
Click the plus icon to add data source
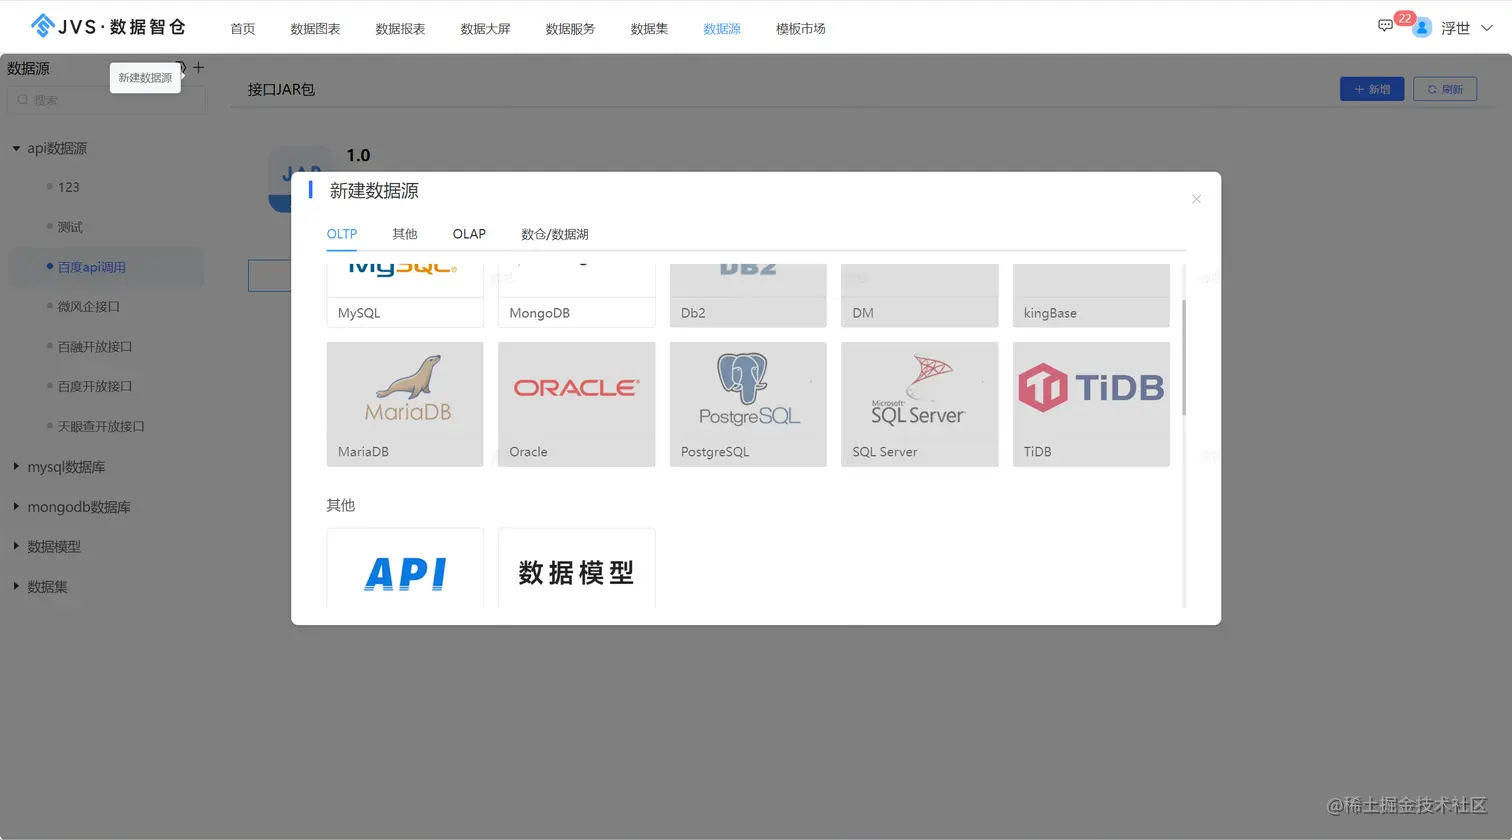click(x=198, y=68)
